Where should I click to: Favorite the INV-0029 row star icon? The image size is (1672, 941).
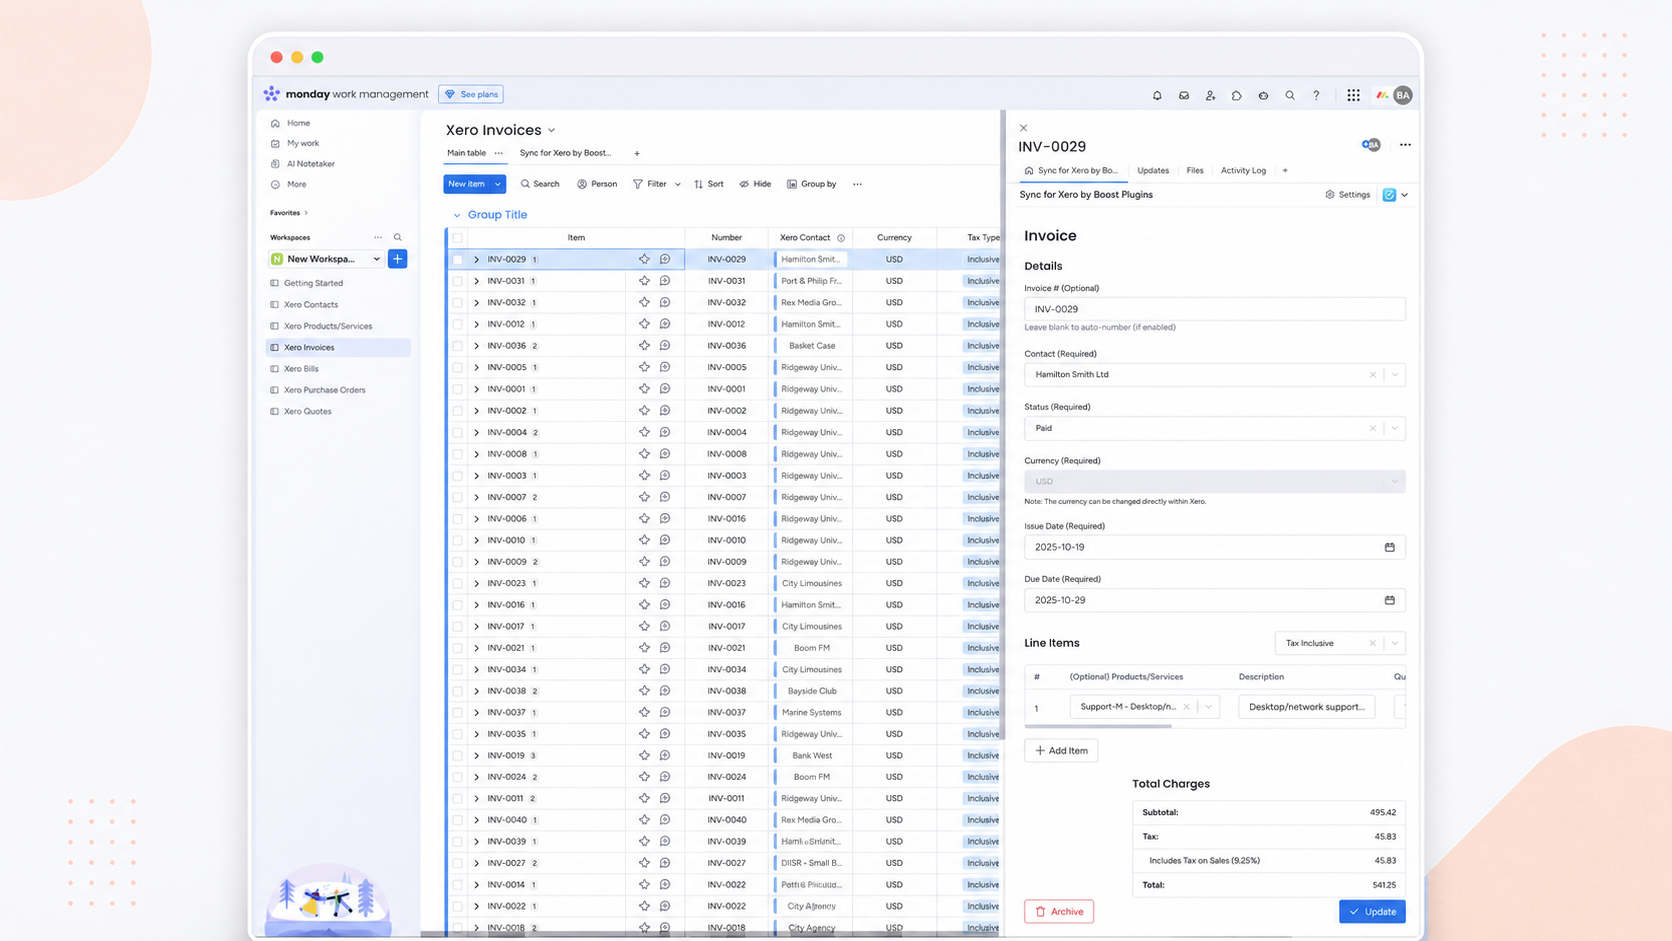(644, 259)
